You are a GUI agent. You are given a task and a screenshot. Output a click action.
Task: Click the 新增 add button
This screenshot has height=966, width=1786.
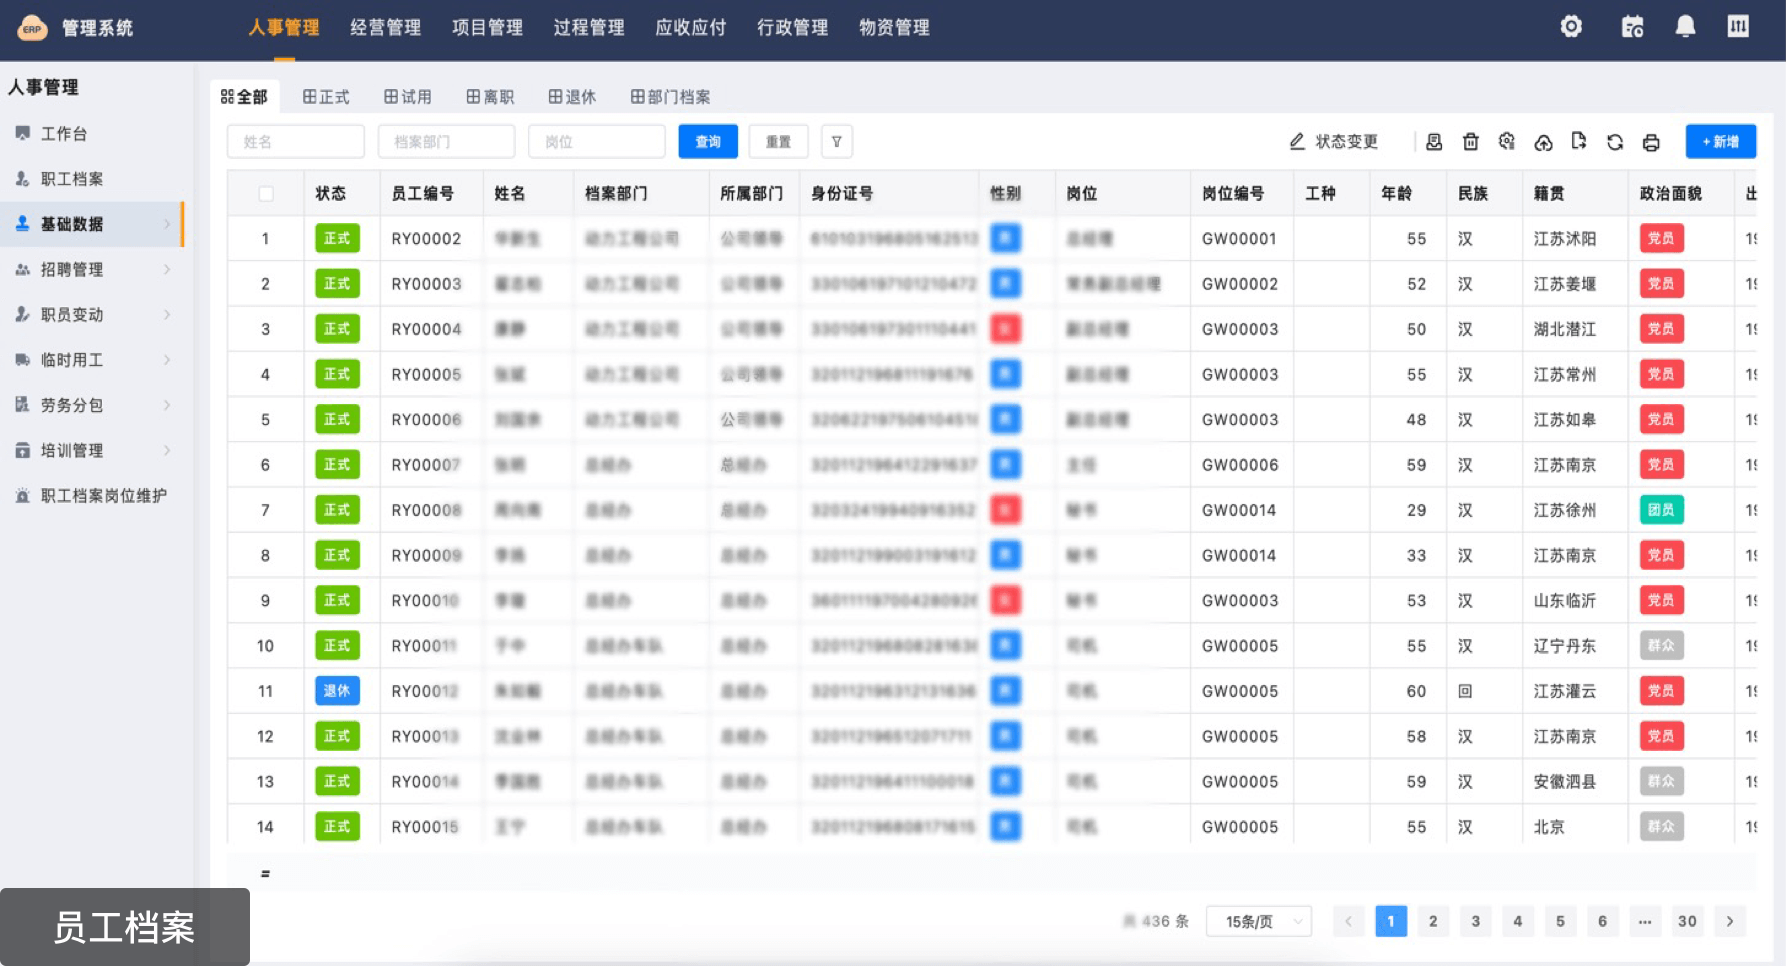1720,142
